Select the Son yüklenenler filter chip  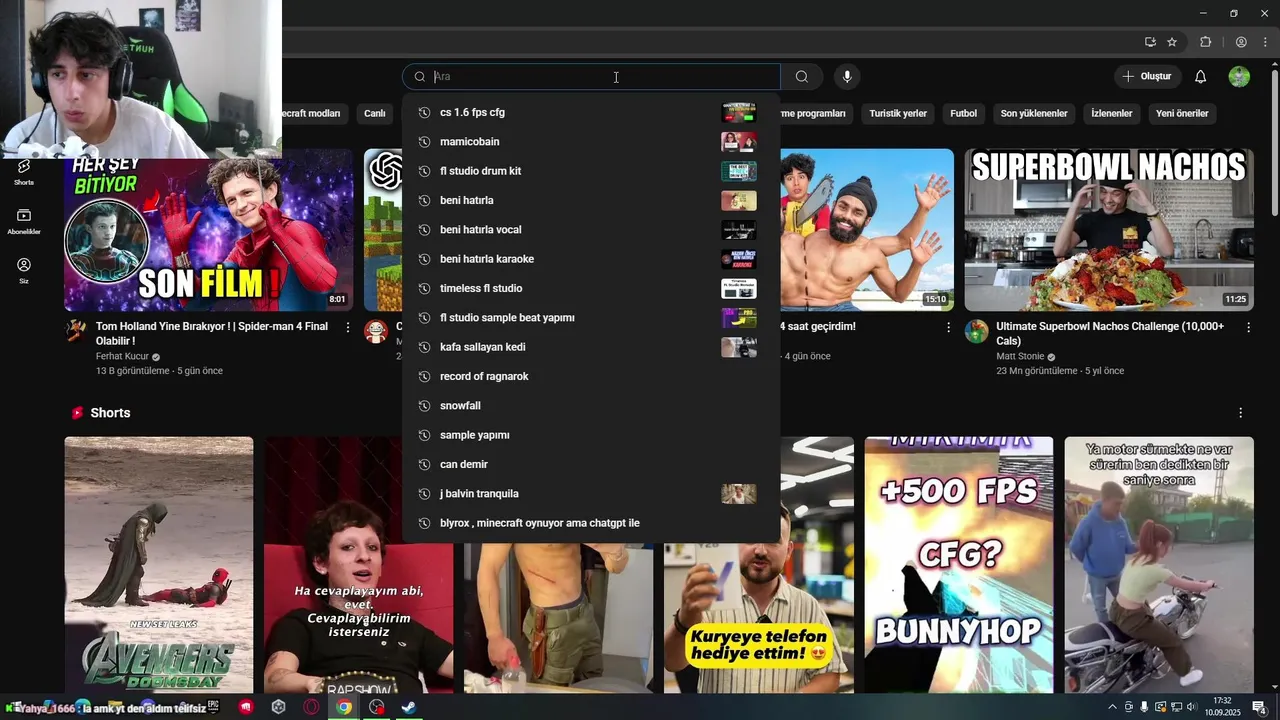pos(1034,113)
